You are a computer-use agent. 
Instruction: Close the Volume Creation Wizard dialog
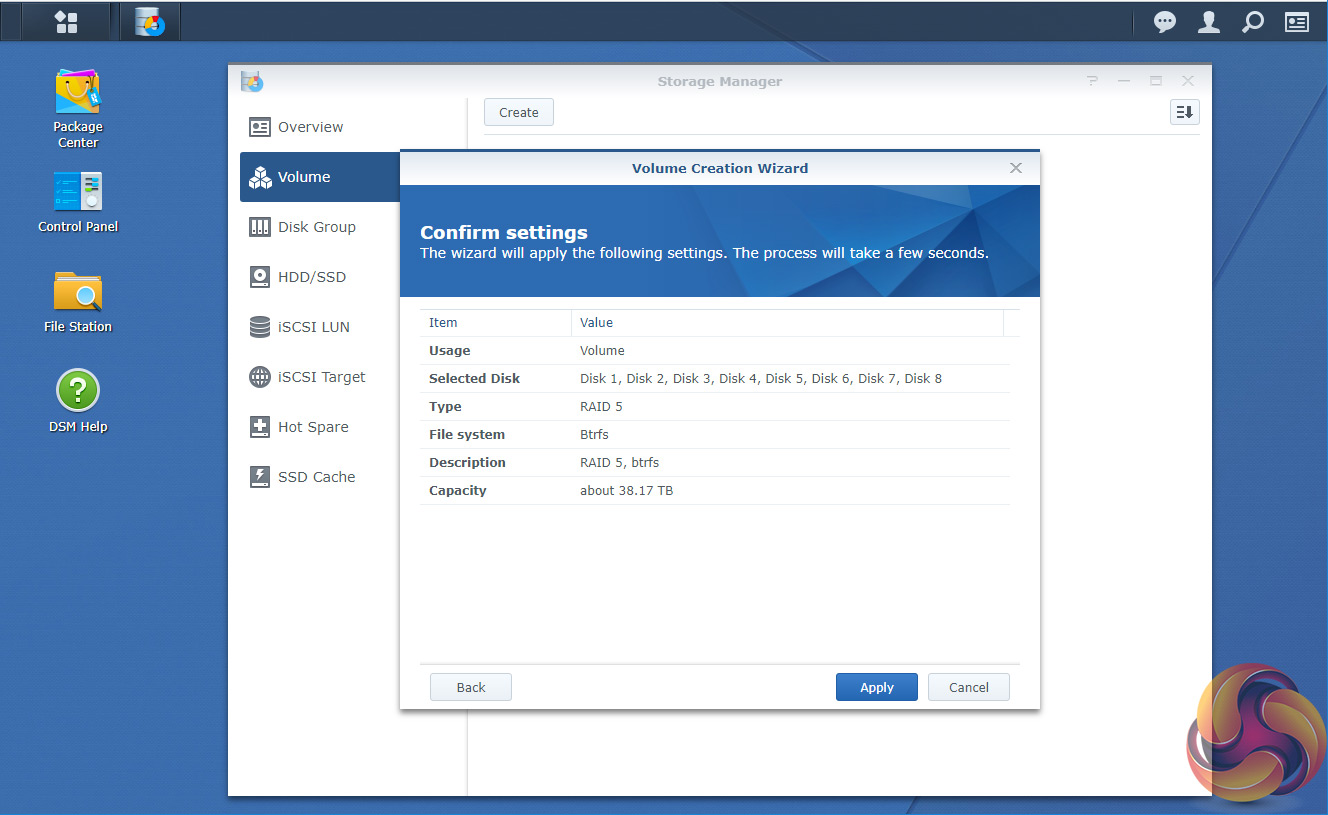1016,168
